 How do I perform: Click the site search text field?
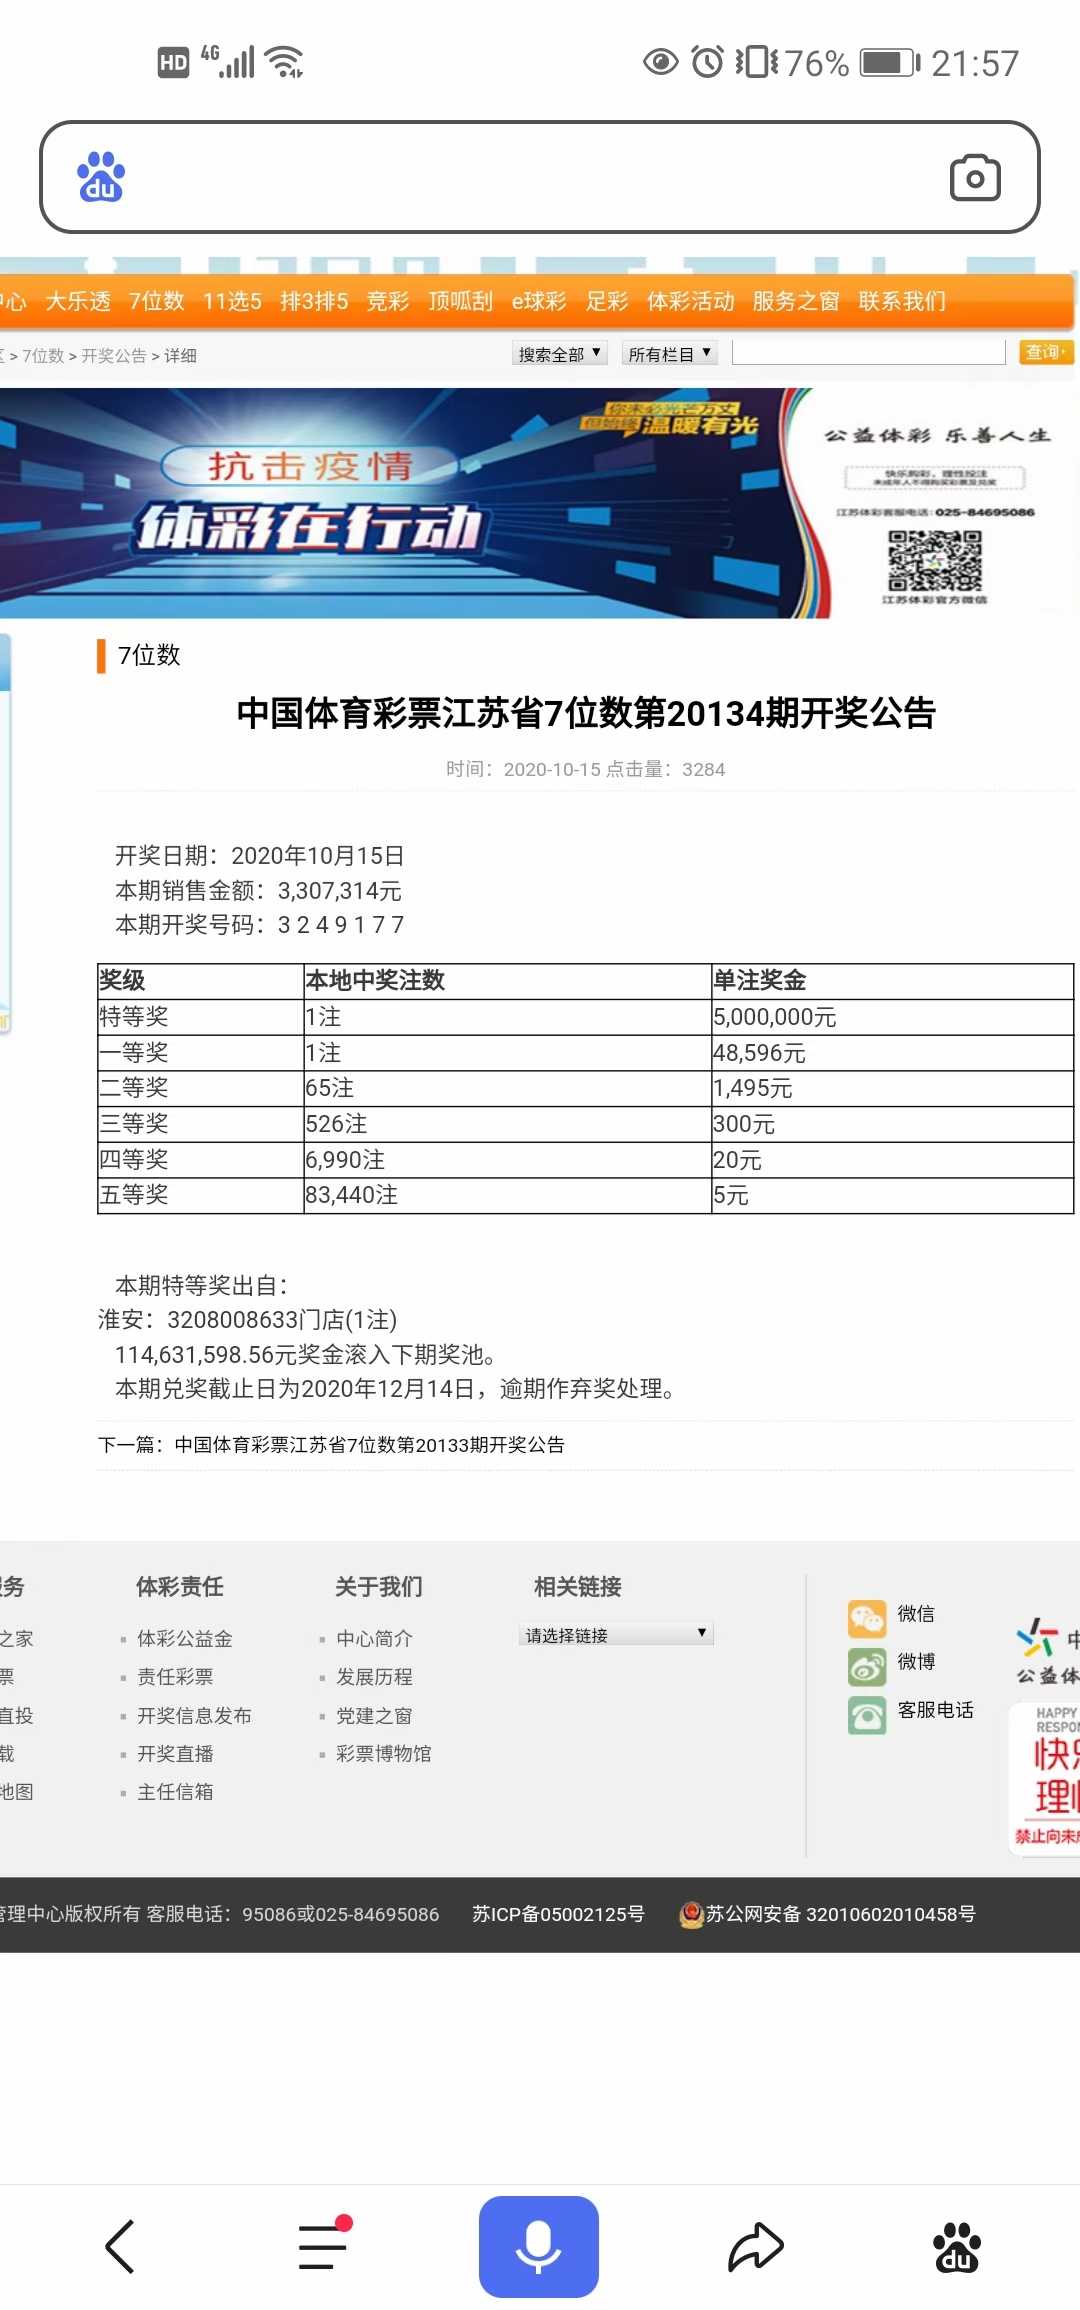(869, 352)
